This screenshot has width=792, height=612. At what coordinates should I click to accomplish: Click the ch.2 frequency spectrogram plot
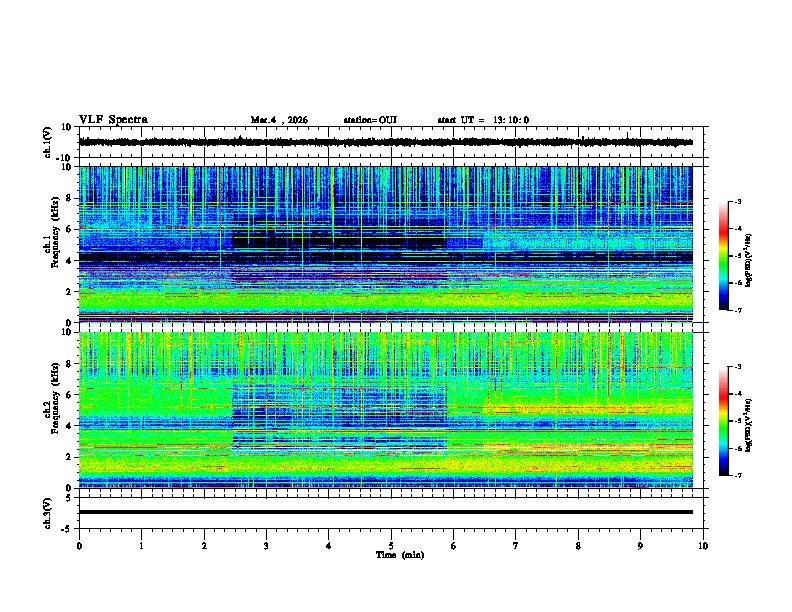386,410
